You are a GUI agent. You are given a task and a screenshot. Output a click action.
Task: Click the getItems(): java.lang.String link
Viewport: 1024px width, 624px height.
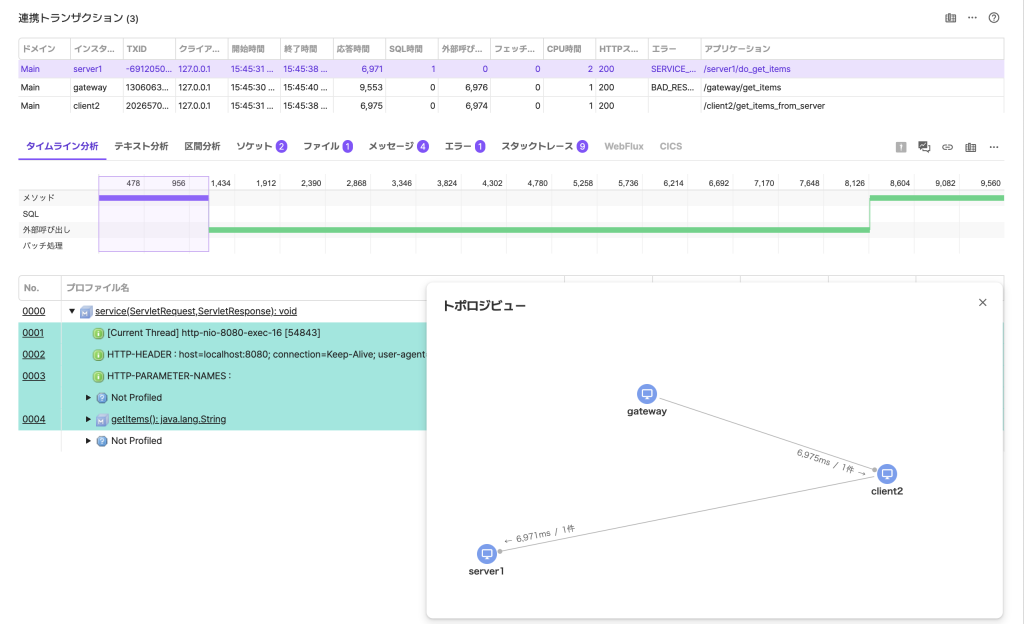168,419
